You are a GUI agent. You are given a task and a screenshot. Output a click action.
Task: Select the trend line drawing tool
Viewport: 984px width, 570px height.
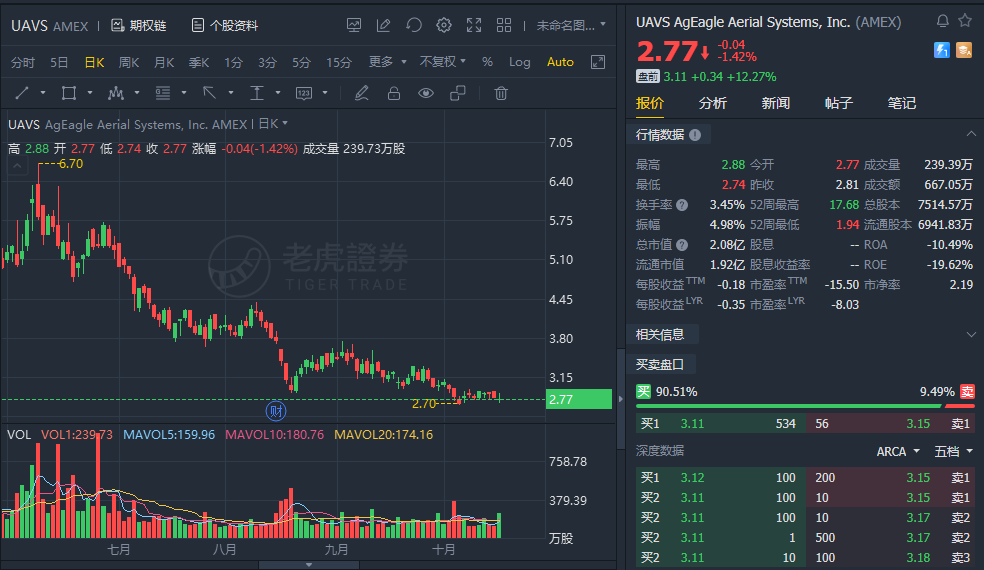point(22,94)
